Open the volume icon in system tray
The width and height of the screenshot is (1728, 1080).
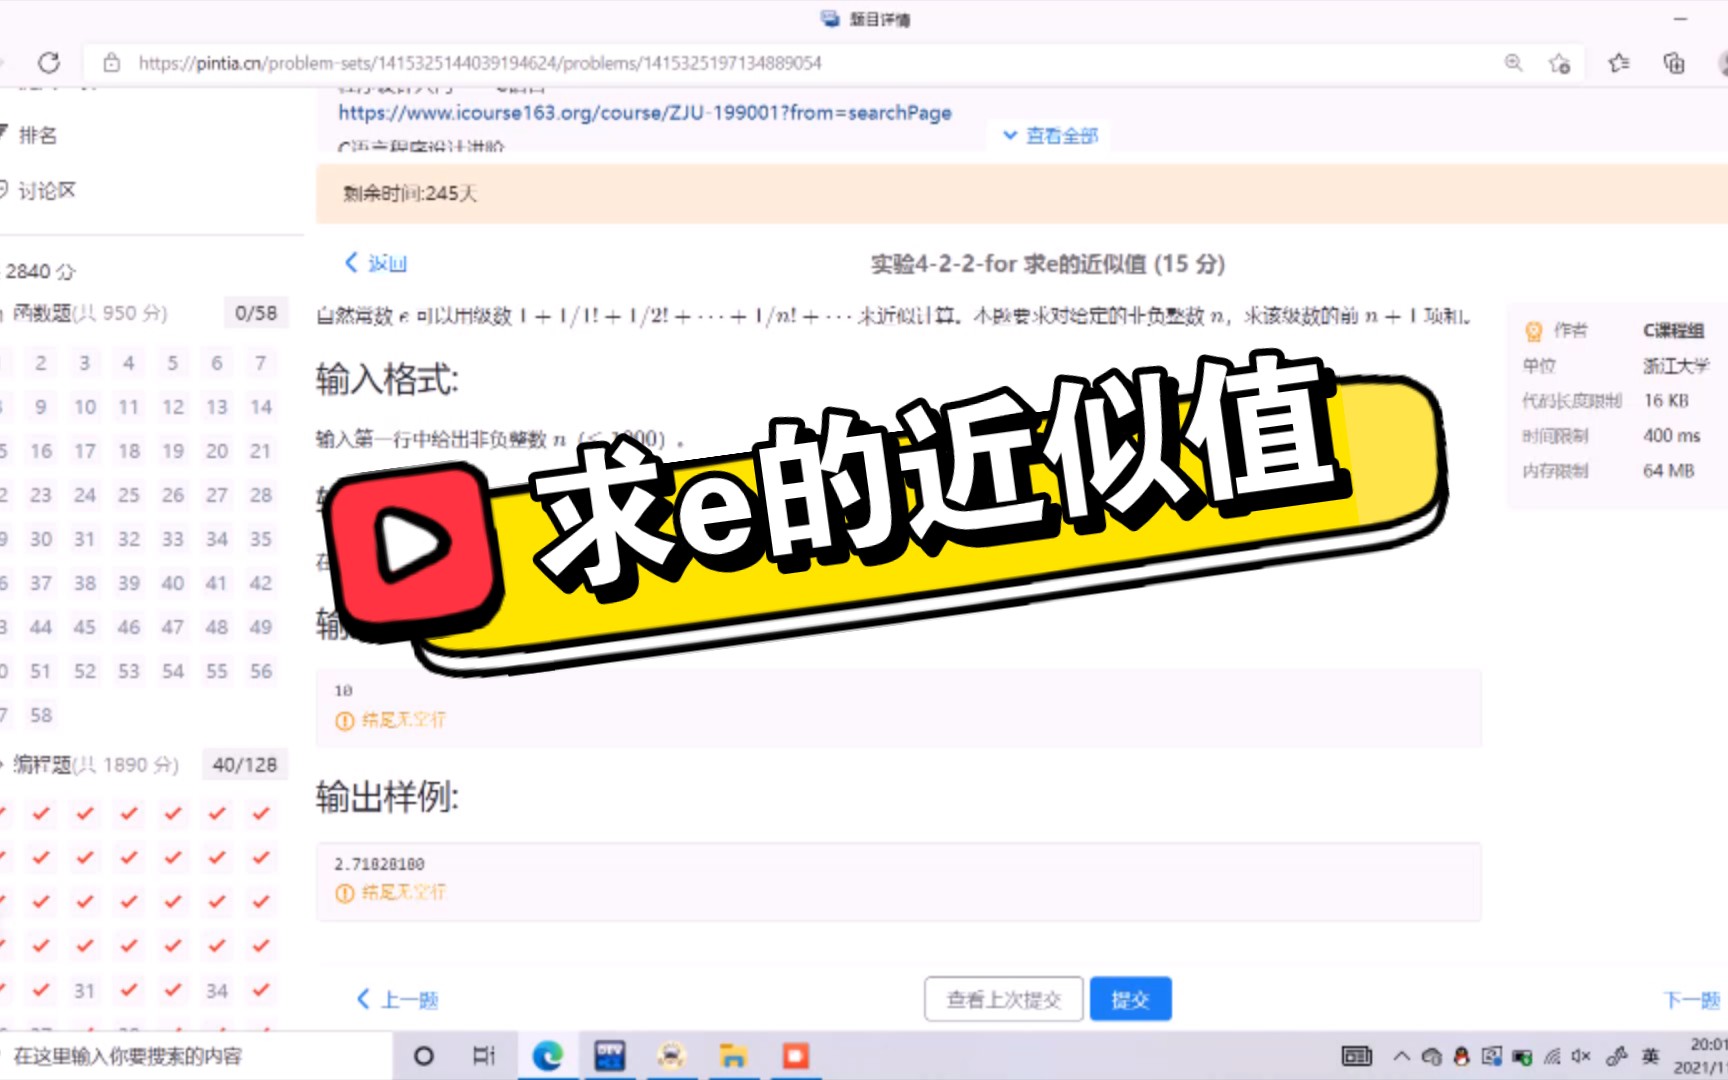(x=1581, y=1055)
